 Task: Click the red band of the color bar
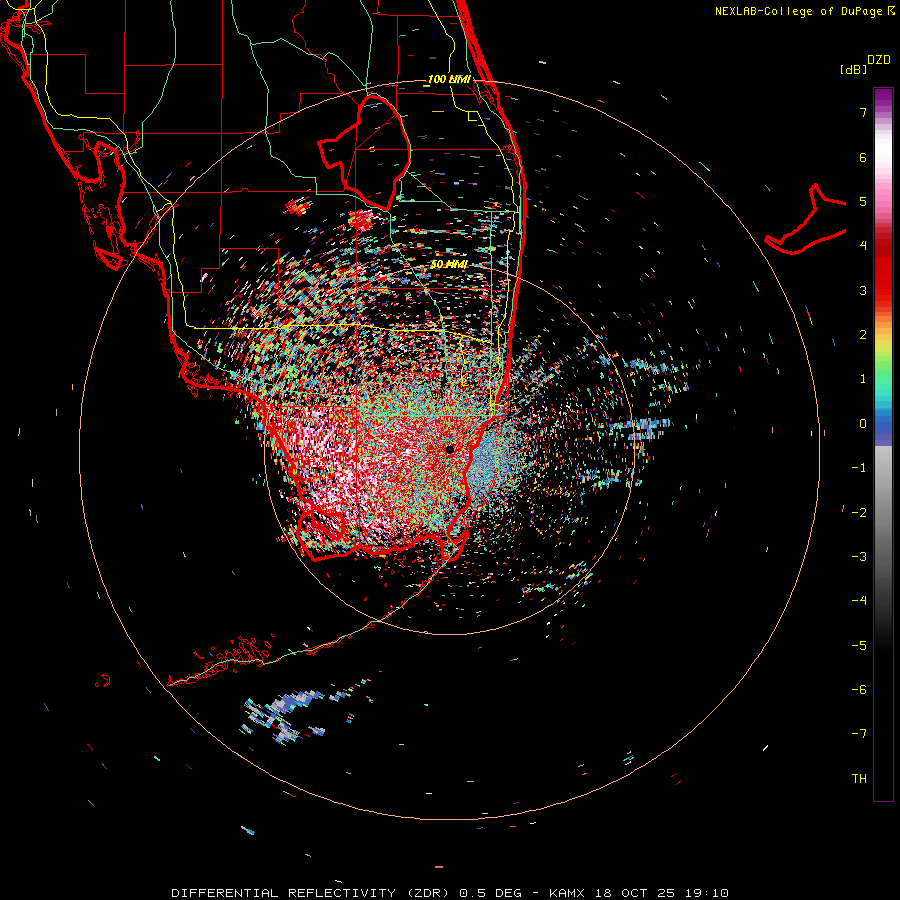(883, 276)
